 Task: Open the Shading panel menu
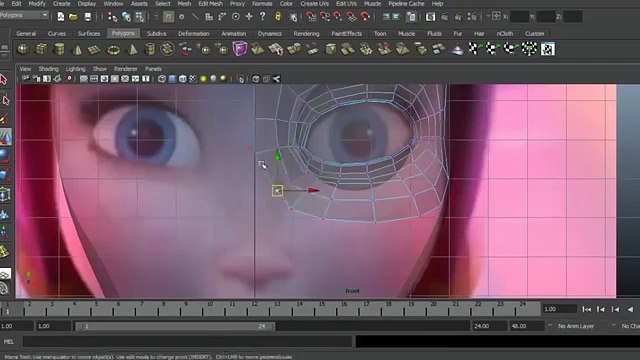click(x=48, y=69)
